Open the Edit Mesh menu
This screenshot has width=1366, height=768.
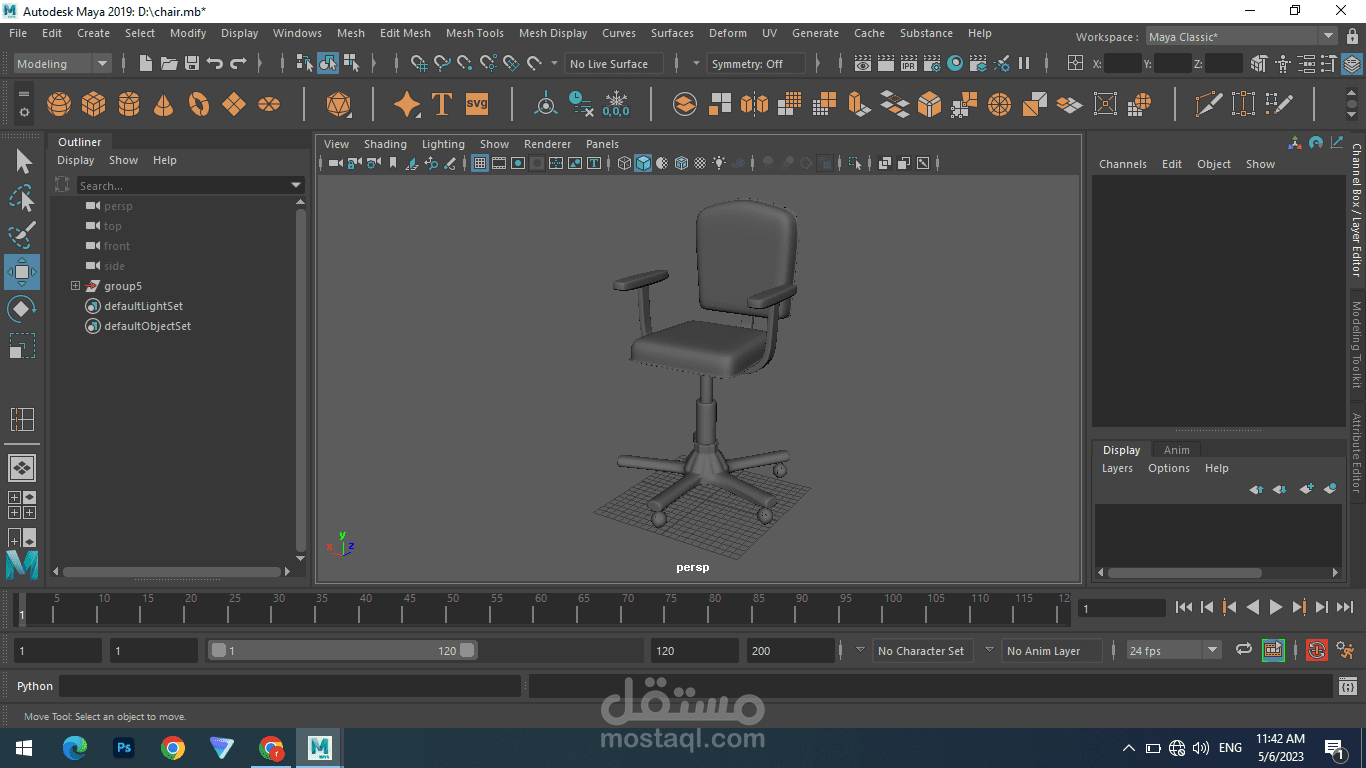point(405,33)
